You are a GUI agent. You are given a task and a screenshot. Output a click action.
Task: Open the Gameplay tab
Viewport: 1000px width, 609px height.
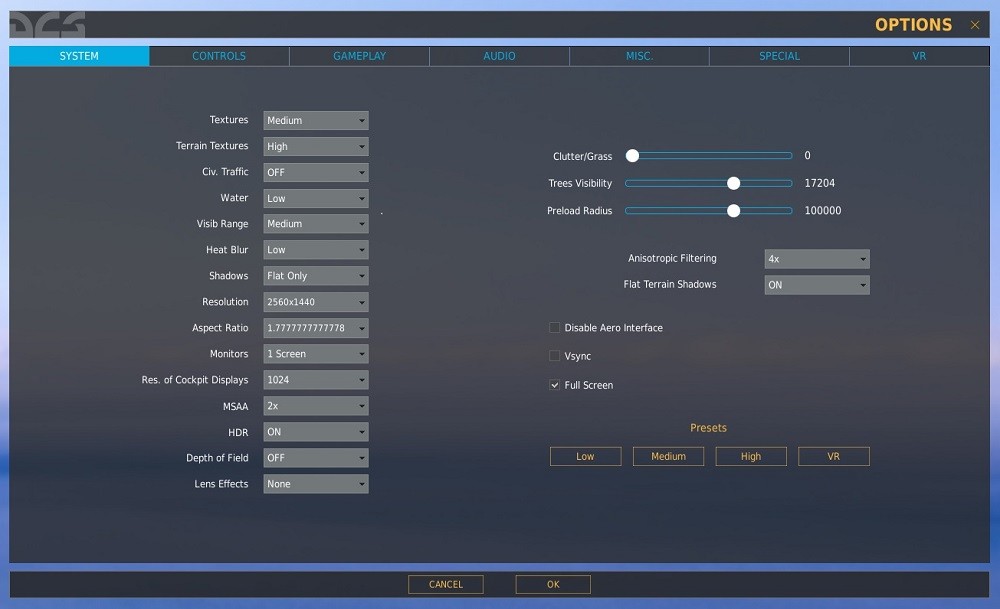(359, 56)
